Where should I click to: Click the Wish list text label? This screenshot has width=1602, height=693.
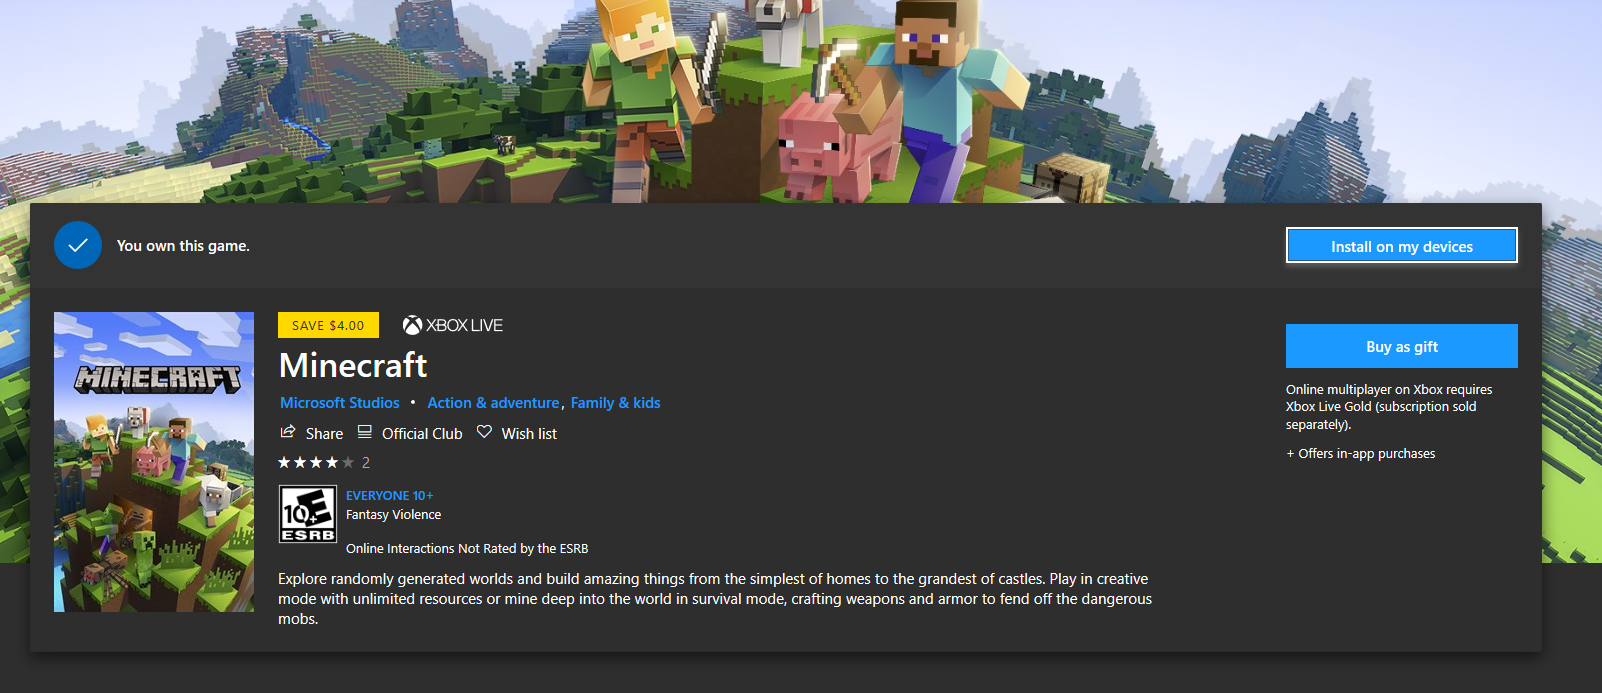click(x=529, y=433)
